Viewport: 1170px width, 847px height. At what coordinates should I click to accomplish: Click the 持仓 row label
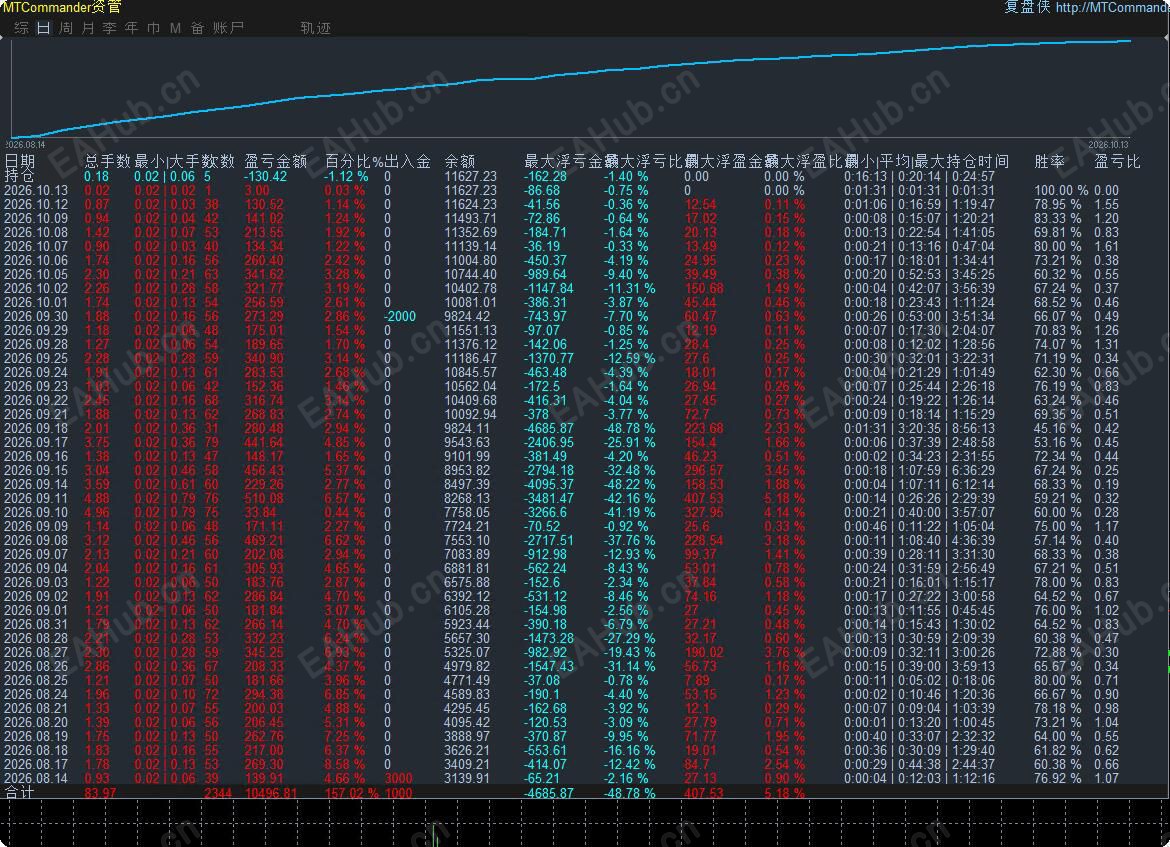(19, 176)
